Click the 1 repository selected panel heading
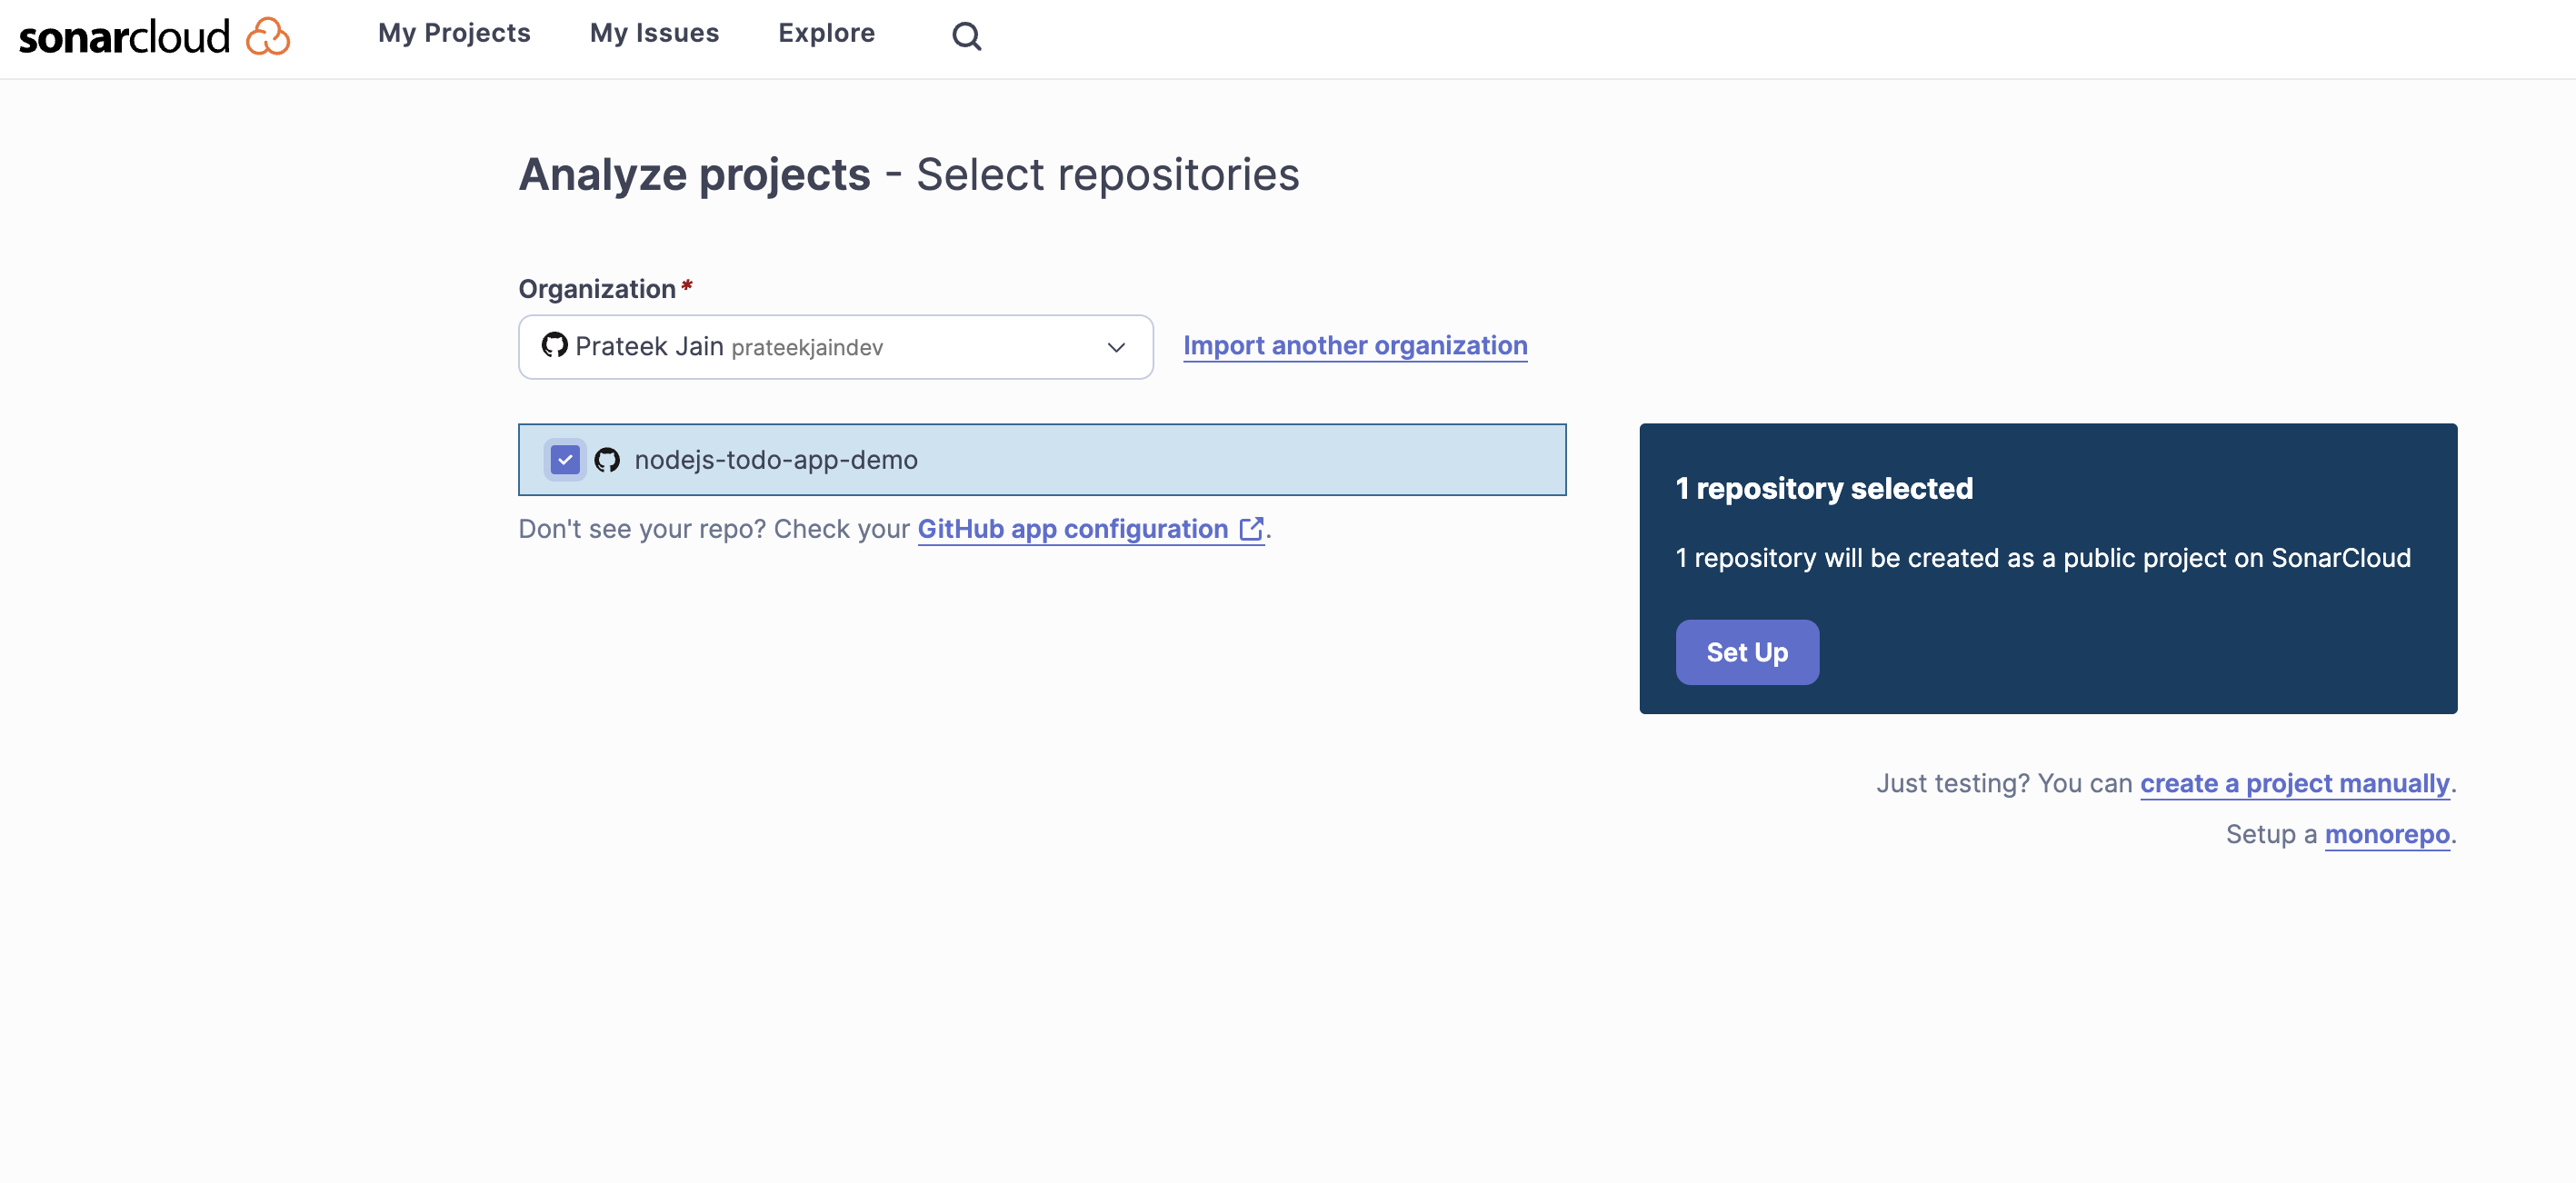Image resolution: width=2576 pixels, height=1183 pixels. click(1824, 488)
